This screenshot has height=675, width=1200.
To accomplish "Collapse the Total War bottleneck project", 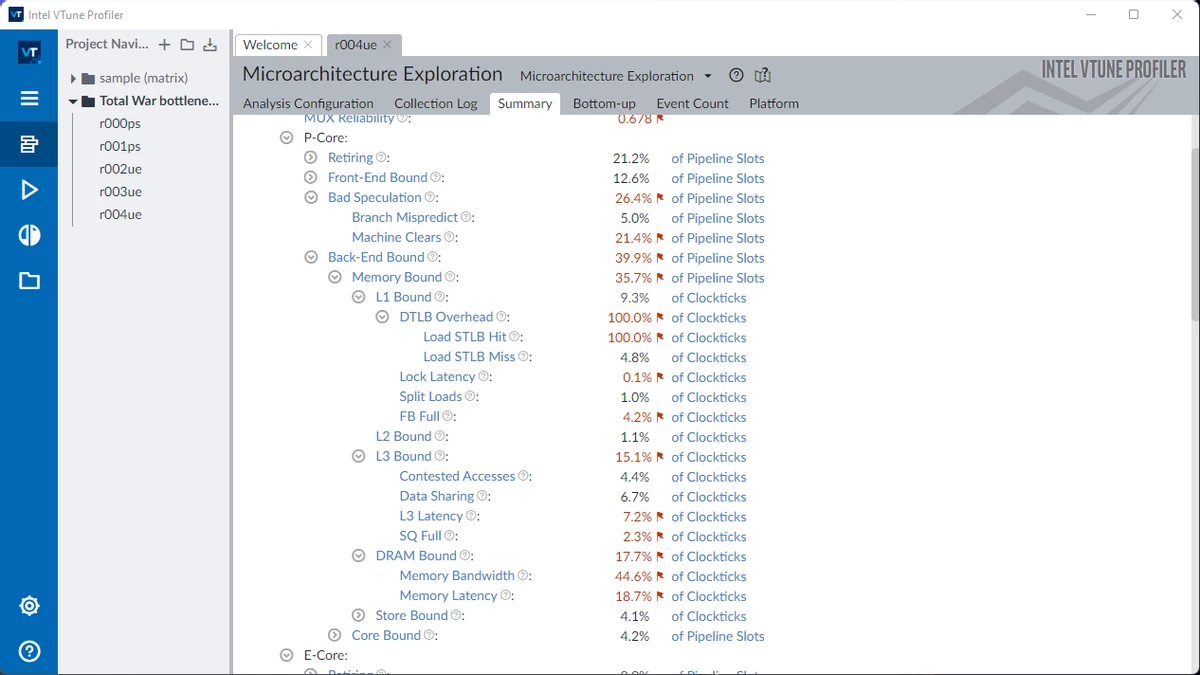I will [x=73, y=101].
